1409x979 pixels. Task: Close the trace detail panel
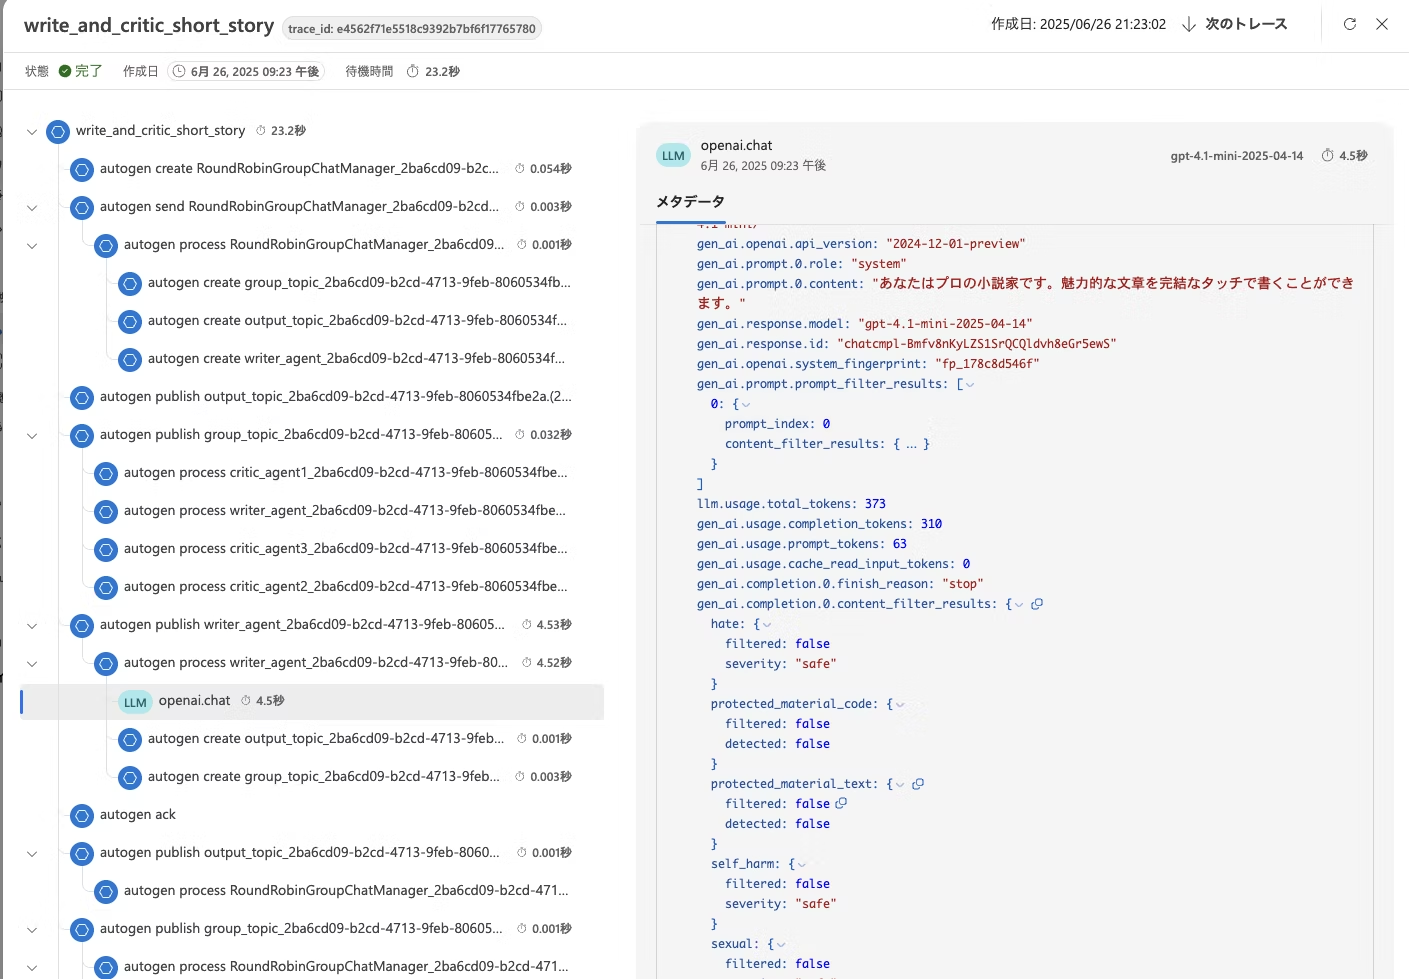pyautogui.click(x=1382, y=24)
